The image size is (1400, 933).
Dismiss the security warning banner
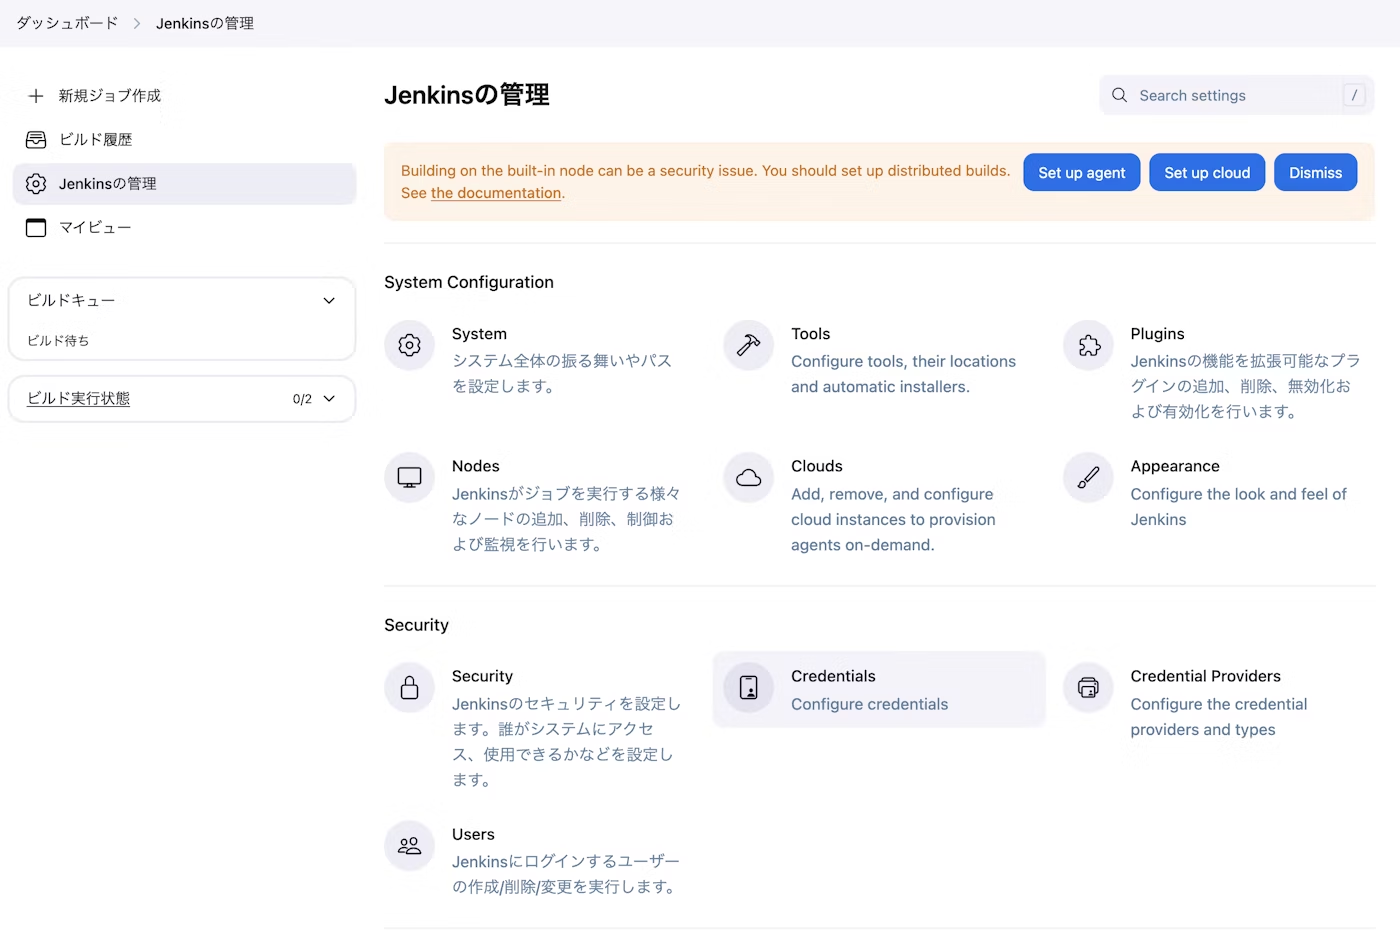pos(1316,173)
